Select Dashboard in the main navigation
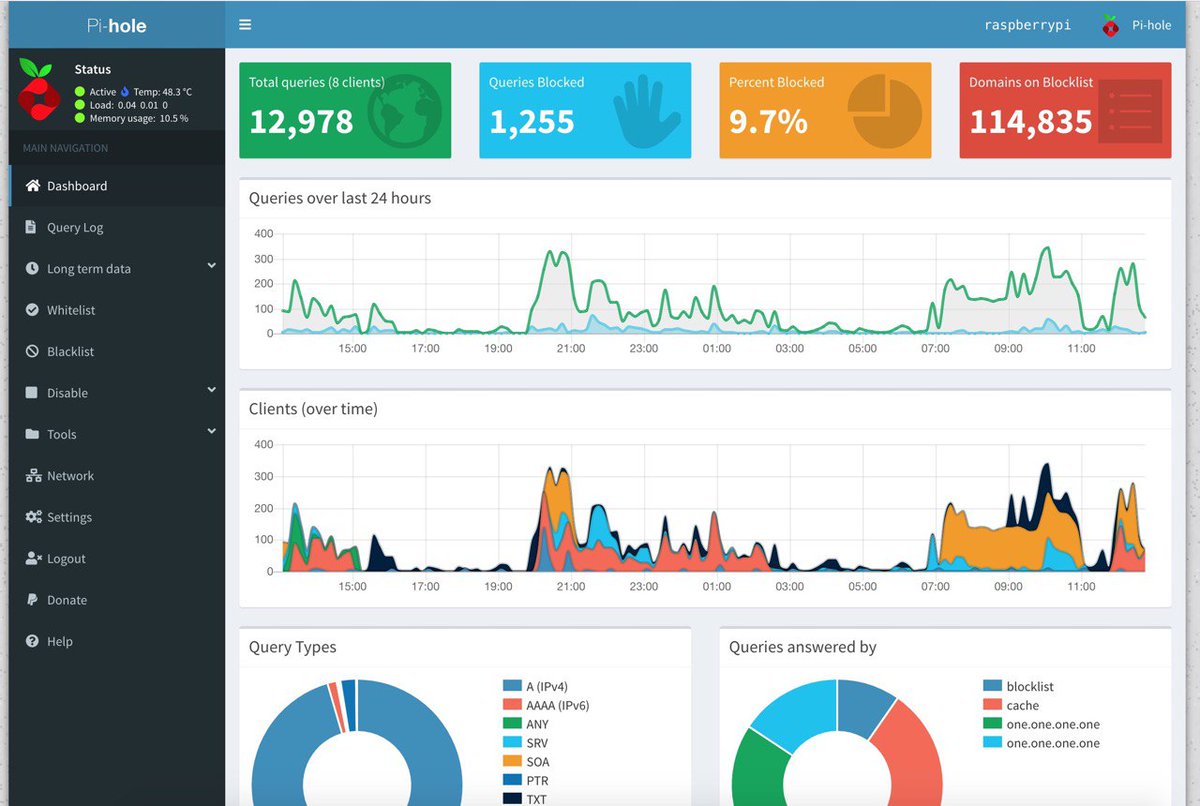This screenshot has width=1200, height=806. 117,186
